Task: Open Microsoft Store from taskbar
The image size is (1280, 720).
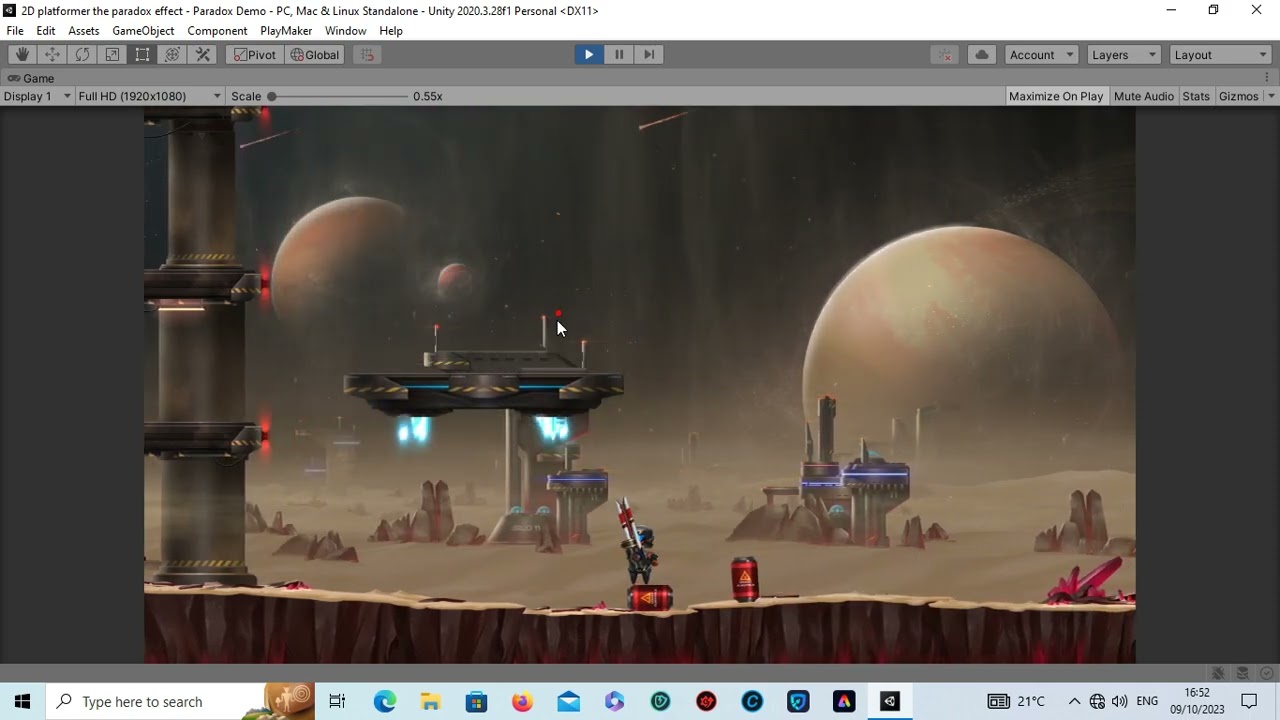Action: click(x=476, y=701)
